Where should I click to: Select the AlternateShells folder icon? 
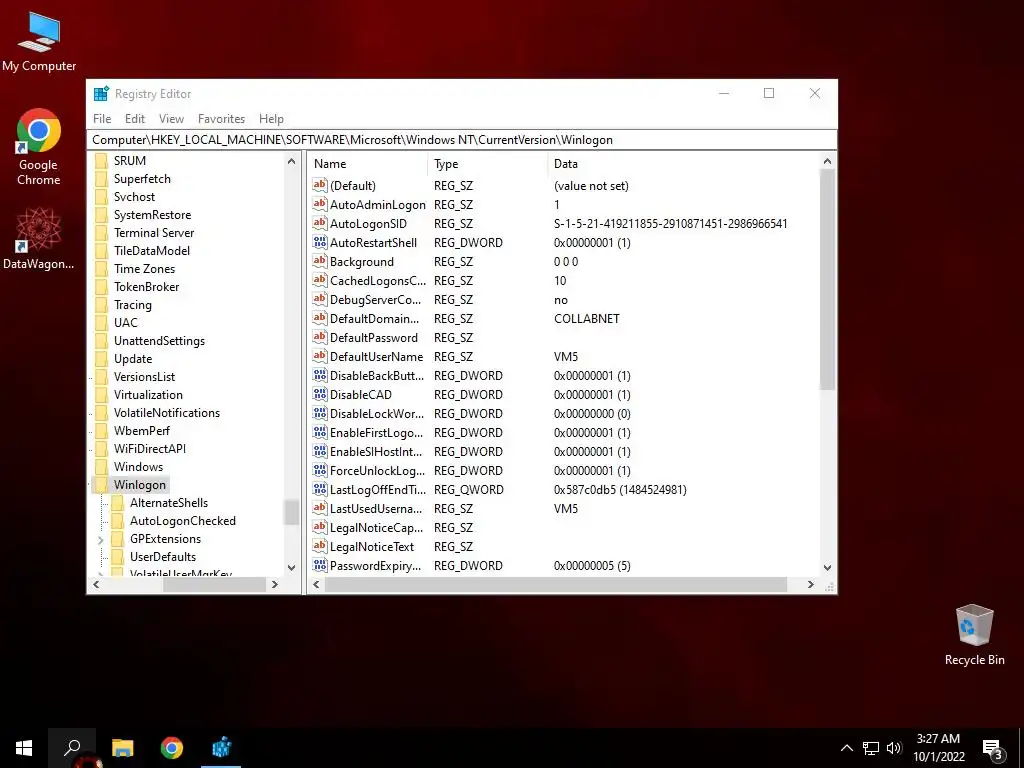[117, 503]
